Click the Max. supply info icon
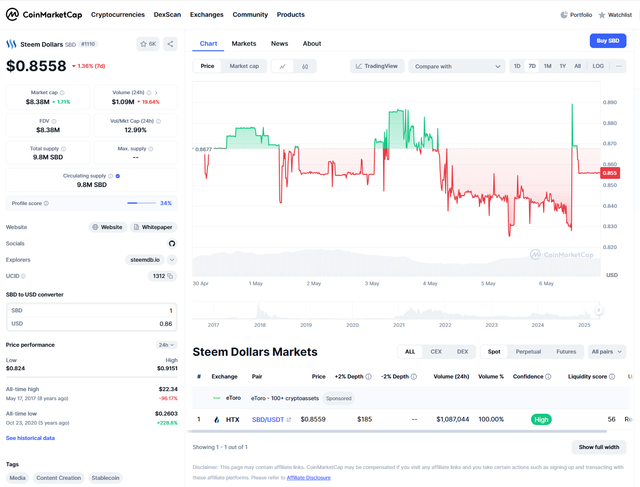This screenshot has width=640, height=487. click(x=151, y=149)
